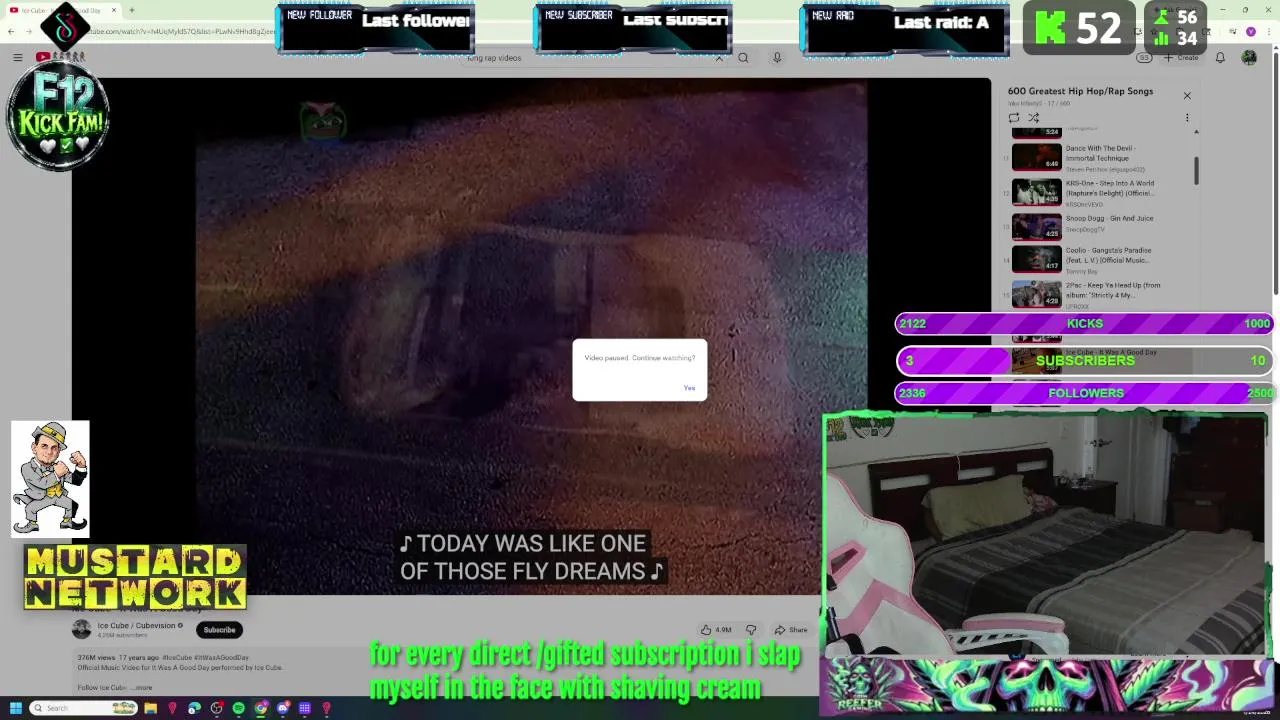
Task: Play Coolio Gangsta's Paradise playlist item
Action: (1098, 260)
